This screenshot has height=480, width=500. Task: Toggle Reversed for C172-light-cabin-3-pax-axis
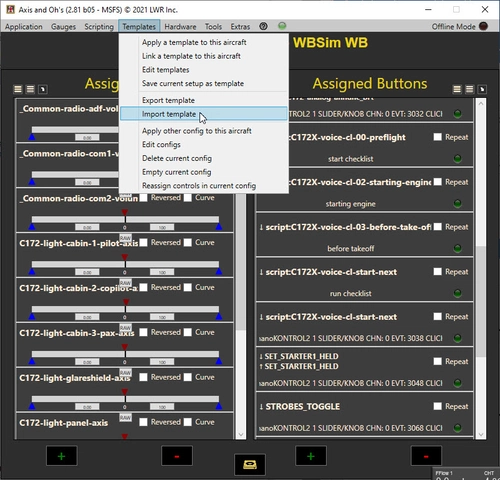(143, 332)
